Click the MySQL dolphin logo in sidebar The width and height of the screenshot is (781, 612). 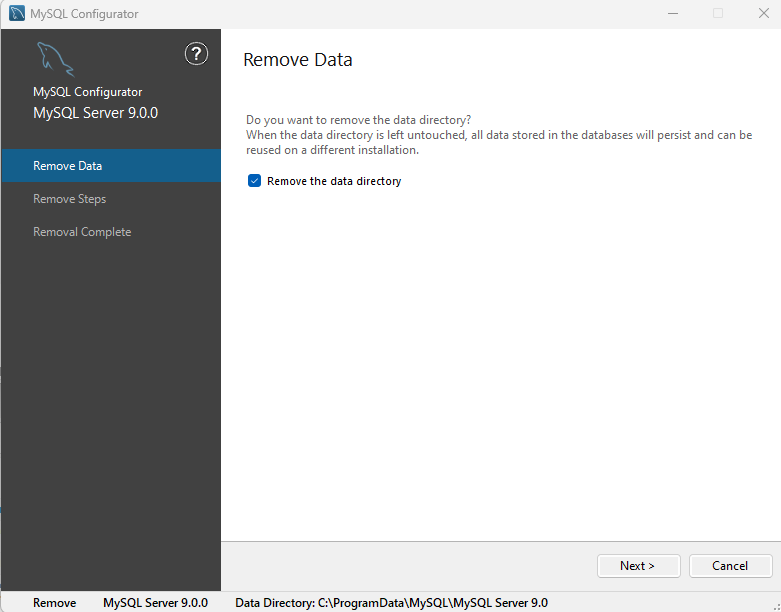tap(55, 59)
